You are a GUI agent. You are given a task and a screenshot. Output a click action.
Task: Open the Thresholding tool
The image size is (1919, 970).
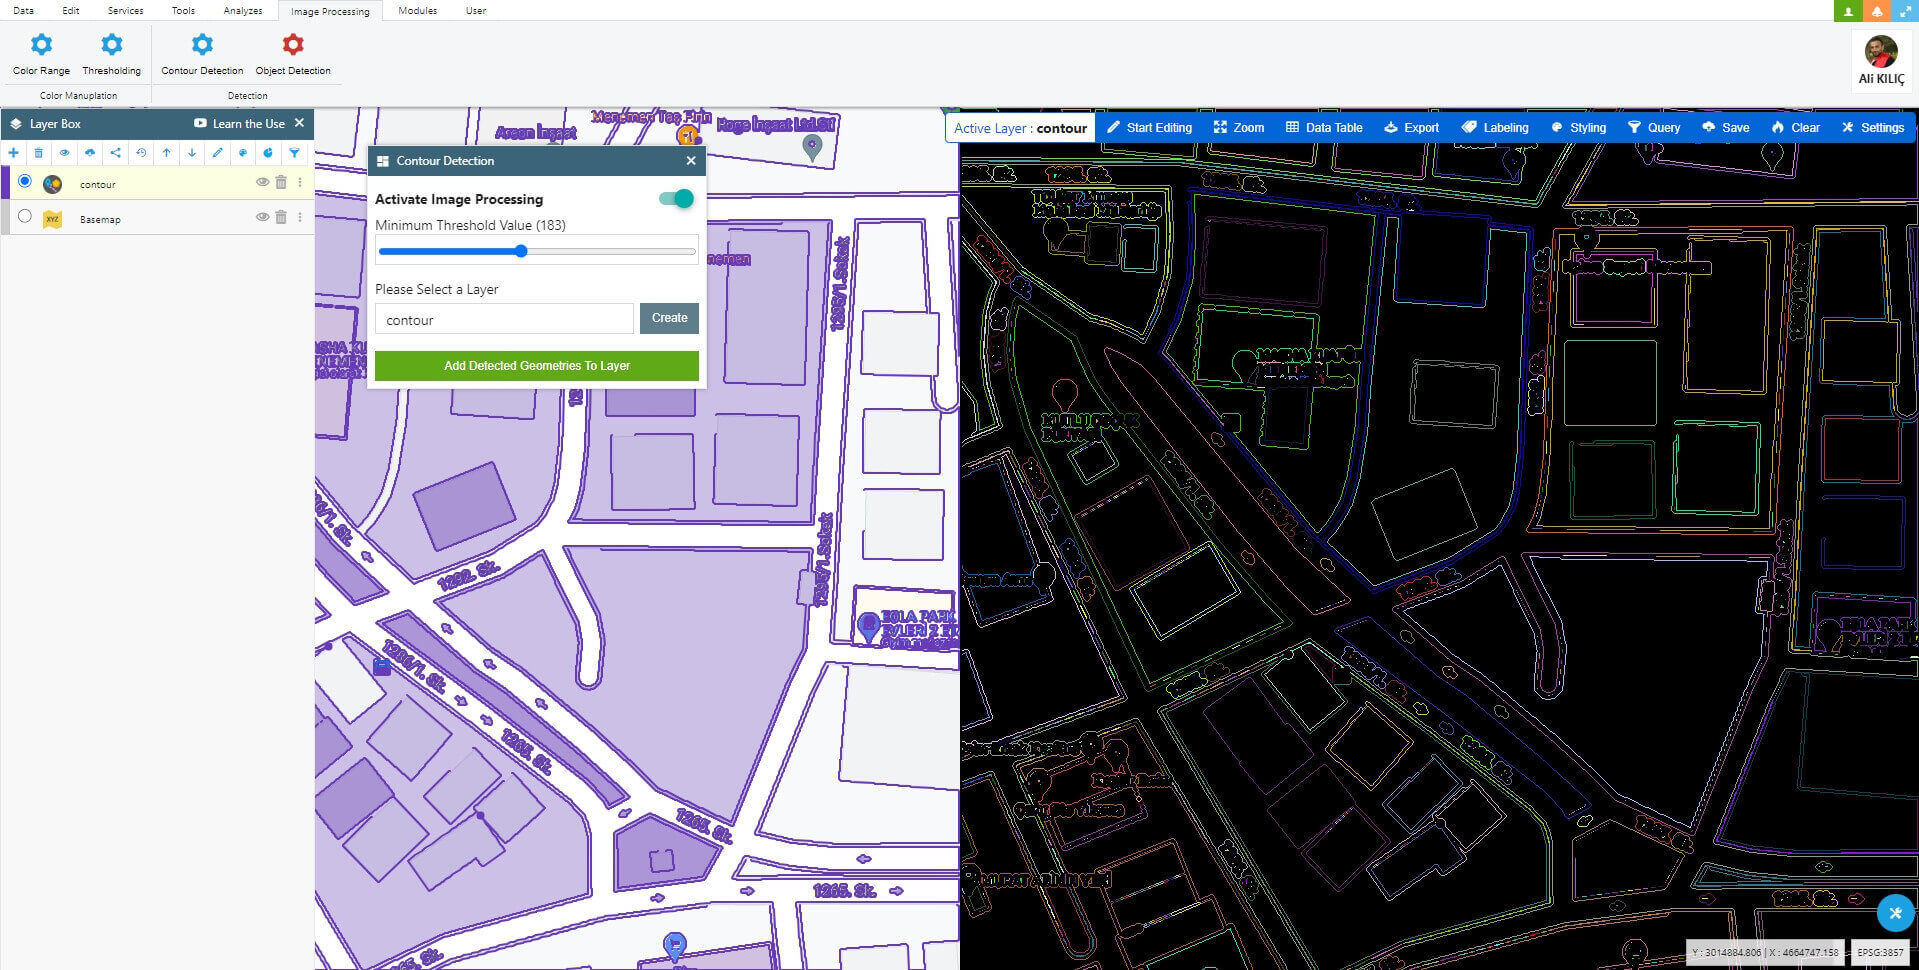click(111, 54)
